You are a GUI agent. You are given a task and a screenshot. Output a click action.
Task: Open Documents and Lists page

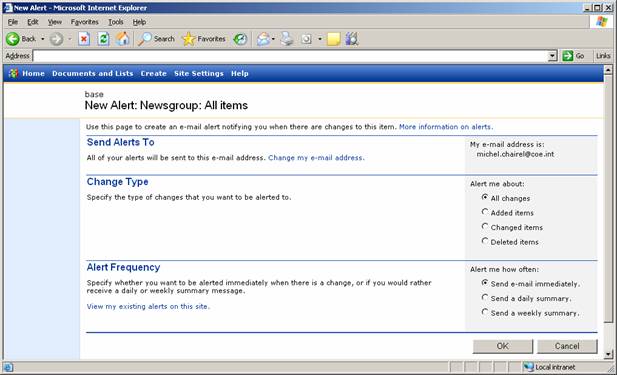pos(92,74)
